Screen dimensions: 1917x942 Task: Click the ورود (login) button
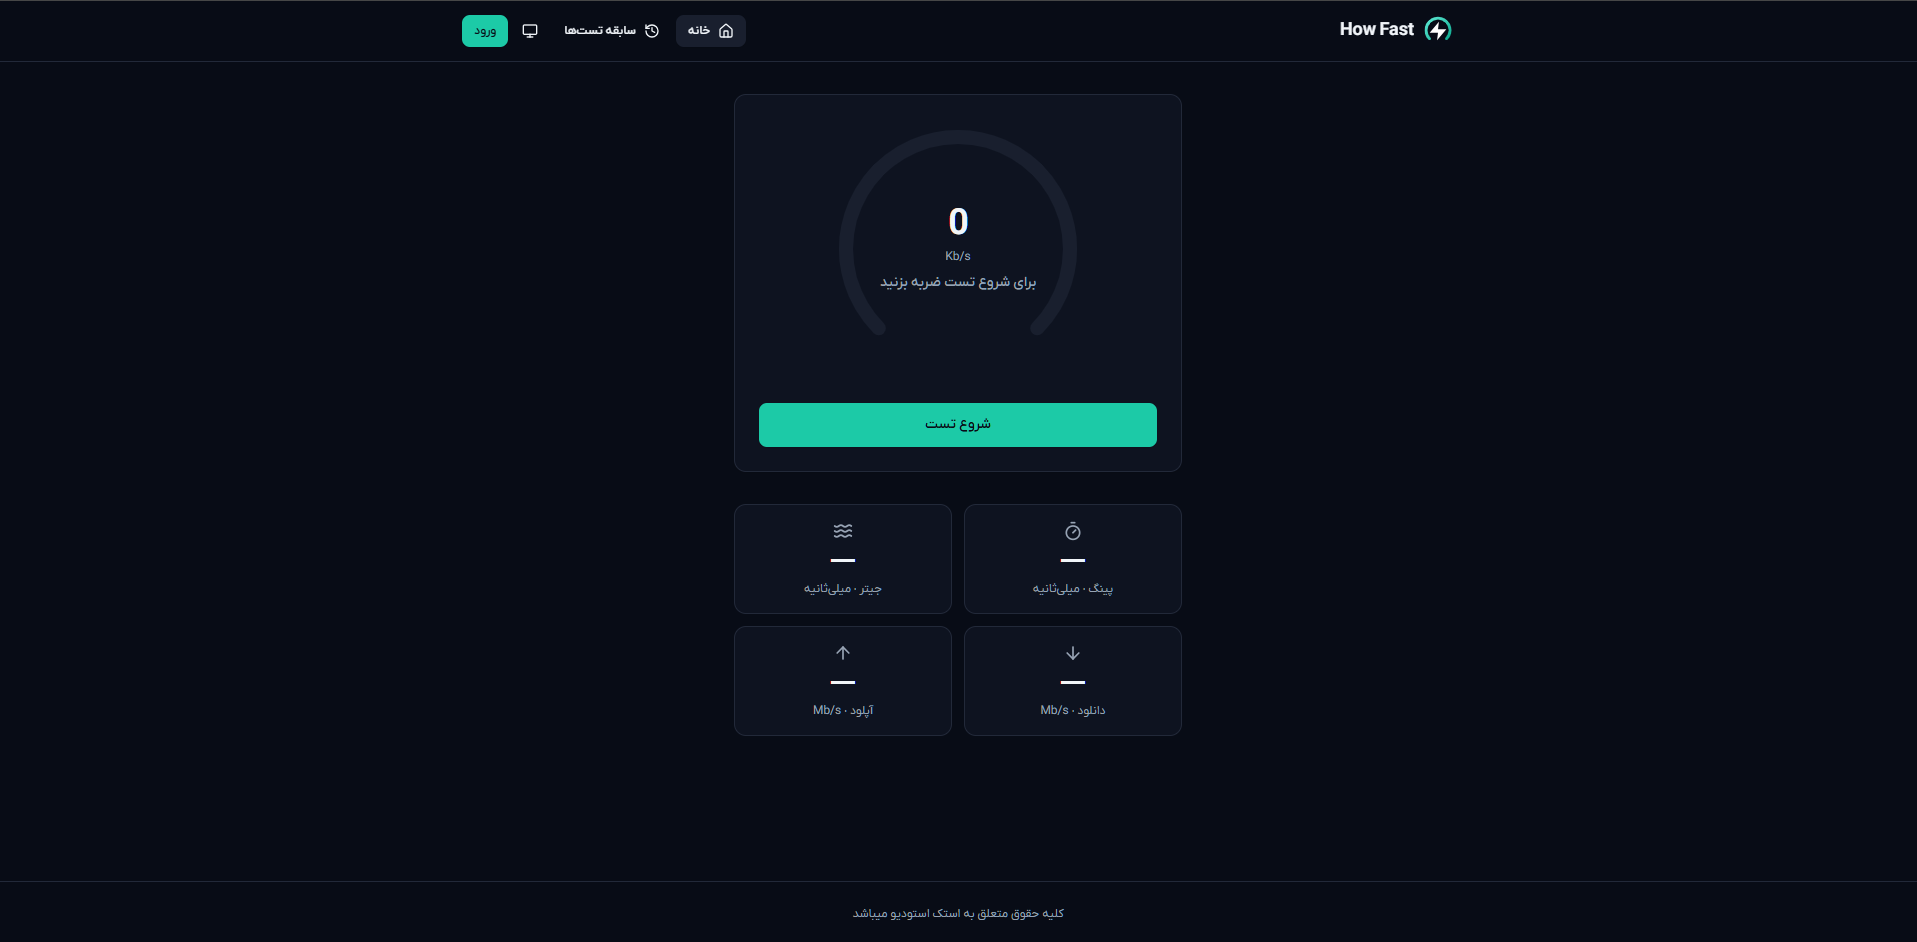click(485, 31)
